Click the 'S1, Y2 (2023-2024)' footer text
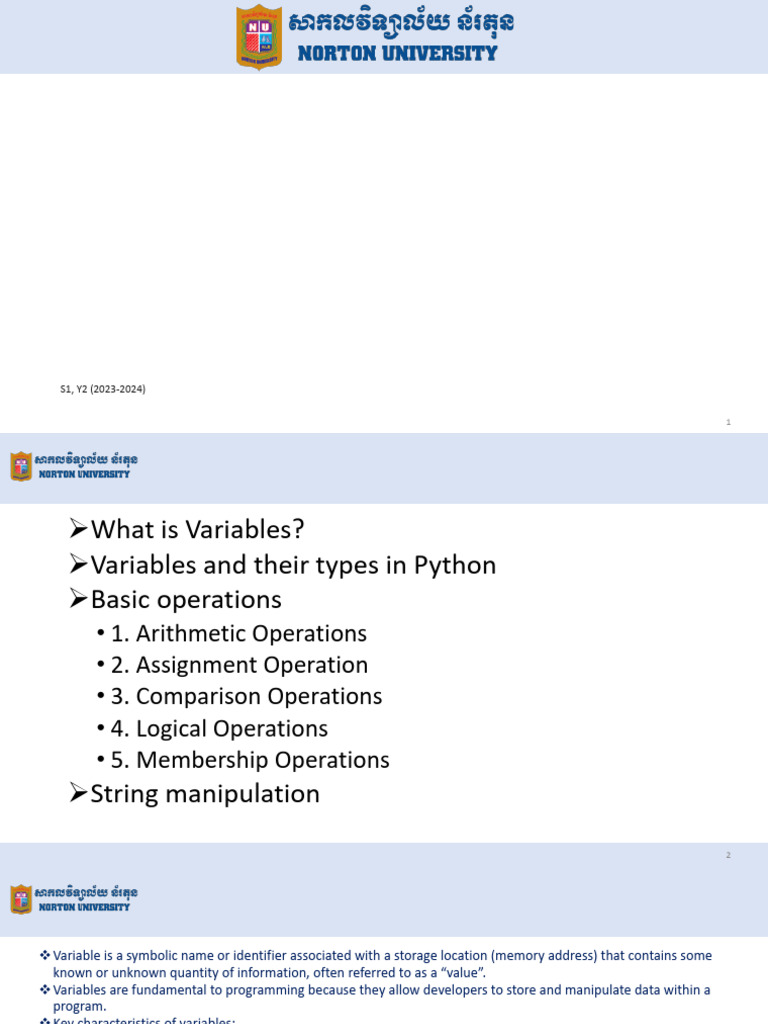Viewport: 768px width, 1024px height. [x=103, y=389]
